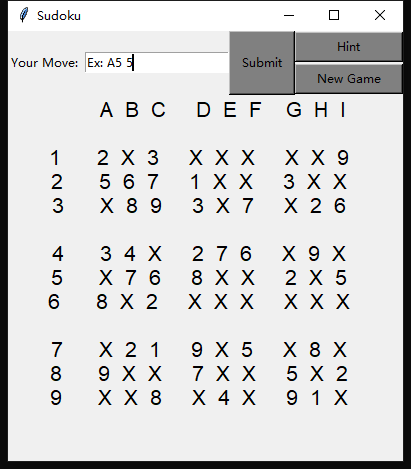Close the Sudoku window
Viewport: 411px width, 469px height.
coord(380,15)
